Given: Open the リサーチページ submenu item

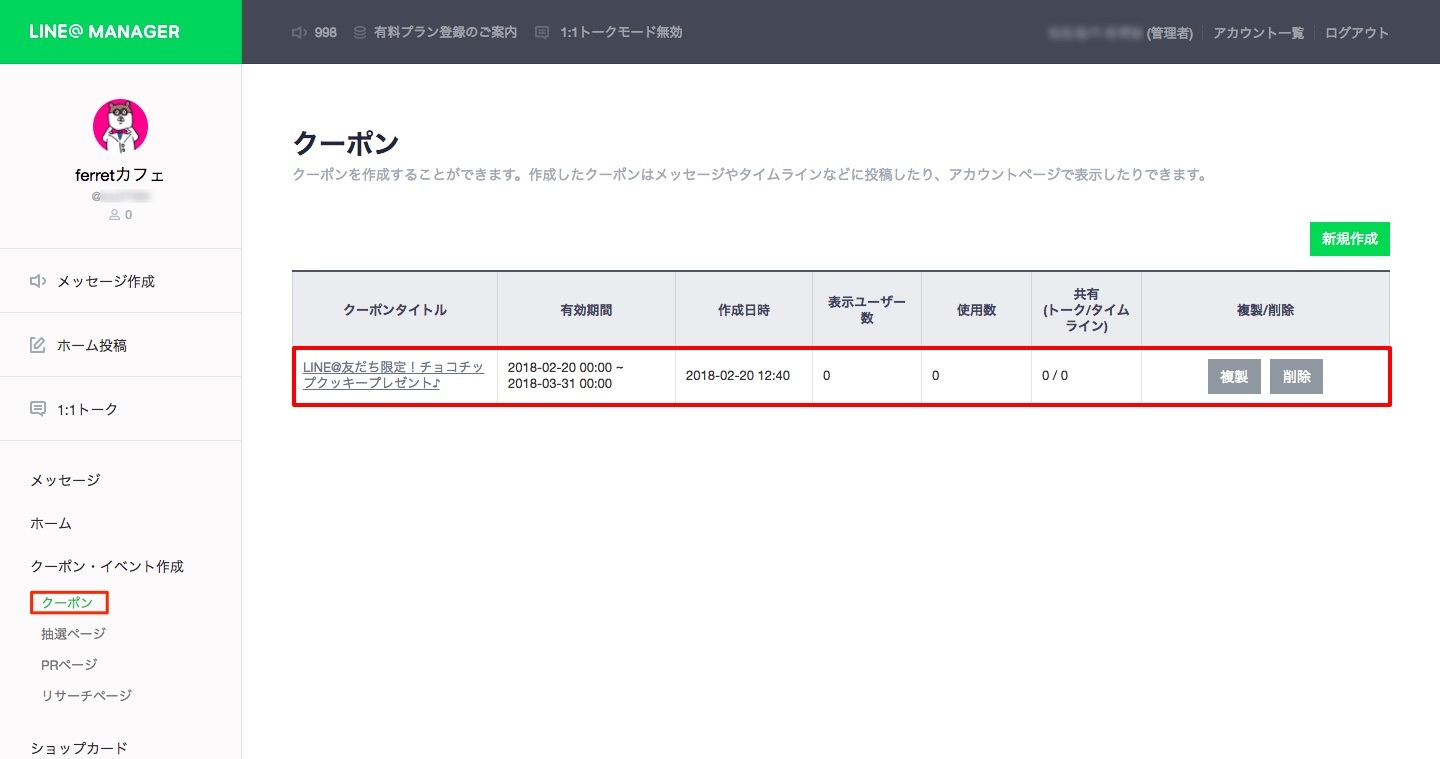Looking at the screenshot, I should (x=86, y=695).
